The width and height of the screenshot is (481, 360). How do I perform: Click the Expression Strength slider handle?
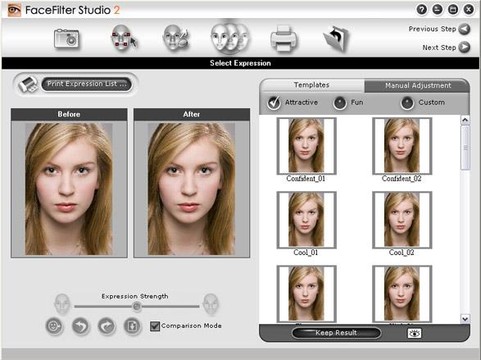(x=137, y=307)
